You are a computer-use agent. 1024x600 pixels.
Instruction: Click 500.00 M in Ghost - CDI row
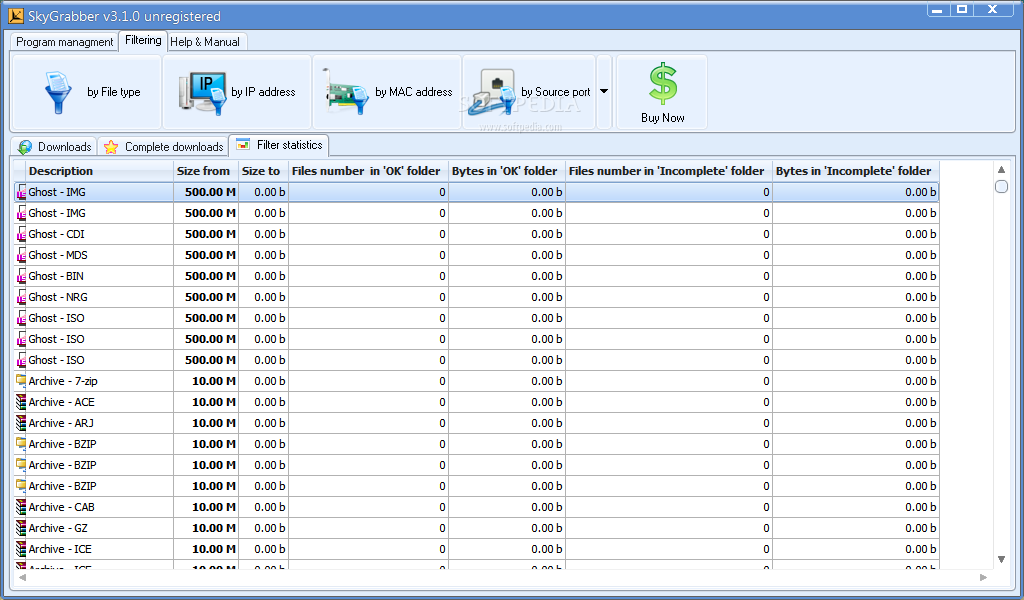click(210, 234)
